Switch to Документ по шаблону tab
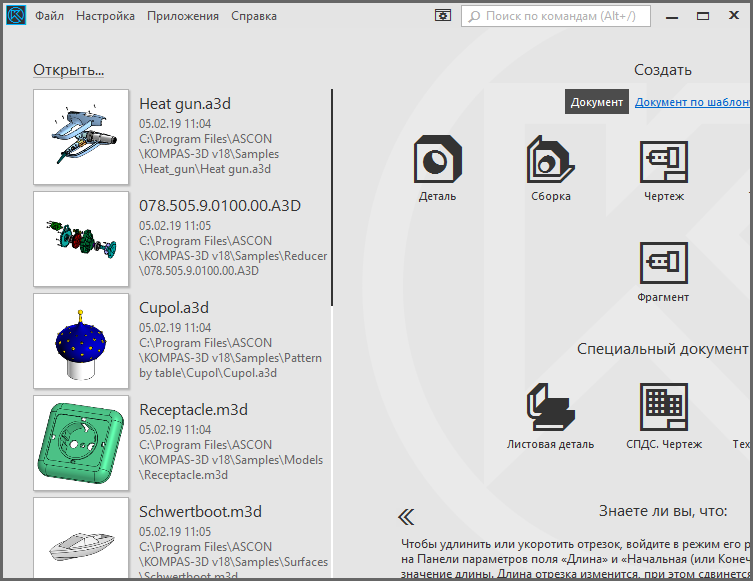The width and height of the screenshot is (753, 581). coord(692,102)
